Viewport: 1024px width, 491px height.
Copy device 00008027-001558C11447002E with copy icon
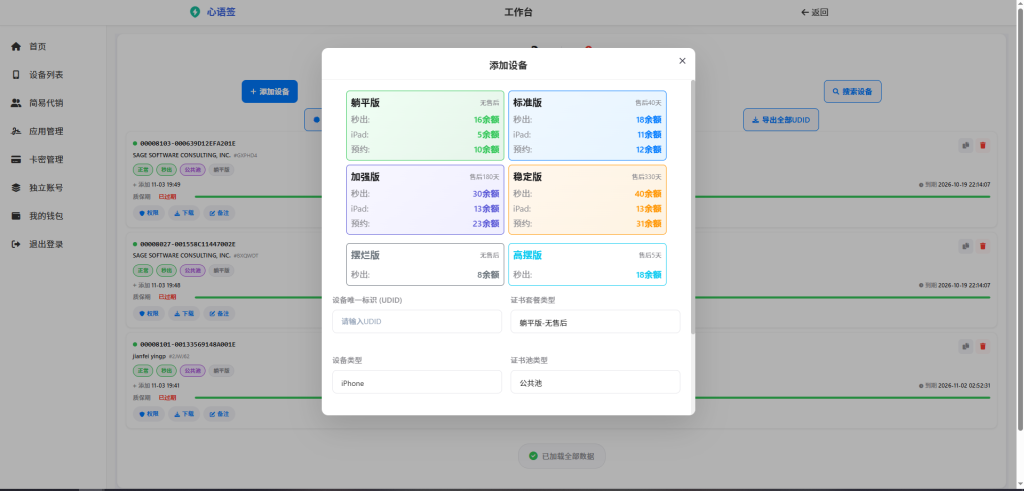point(965,246)
